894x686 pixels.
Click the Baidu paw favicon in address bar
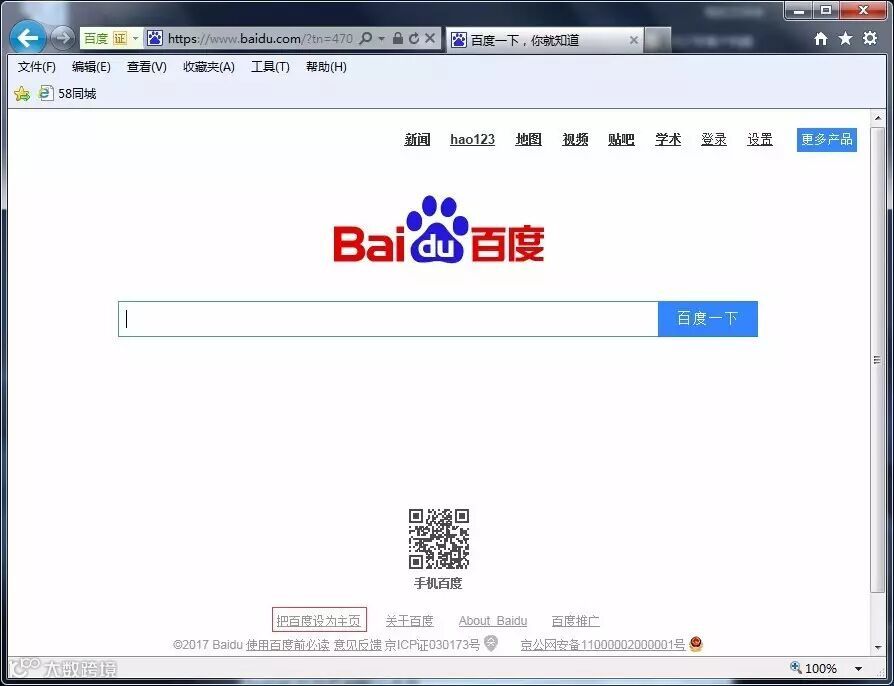[155, 38]
